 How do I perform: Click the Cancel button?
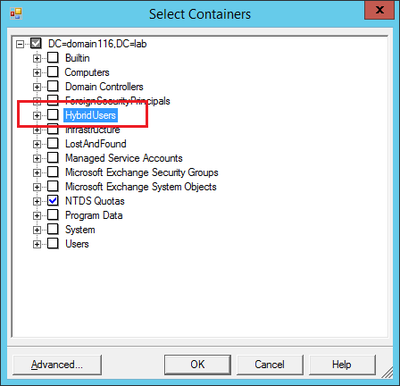pos(270,364)
